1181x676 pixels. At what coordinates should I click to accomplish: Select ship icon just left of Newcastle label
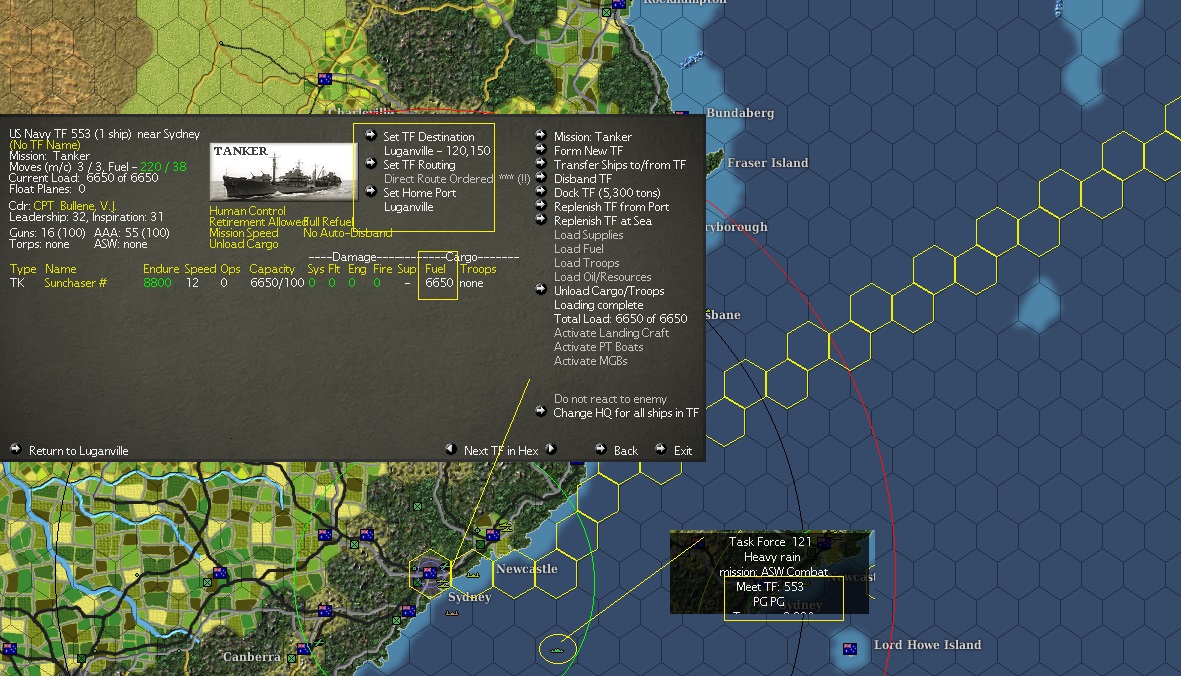tap(473, 574)
